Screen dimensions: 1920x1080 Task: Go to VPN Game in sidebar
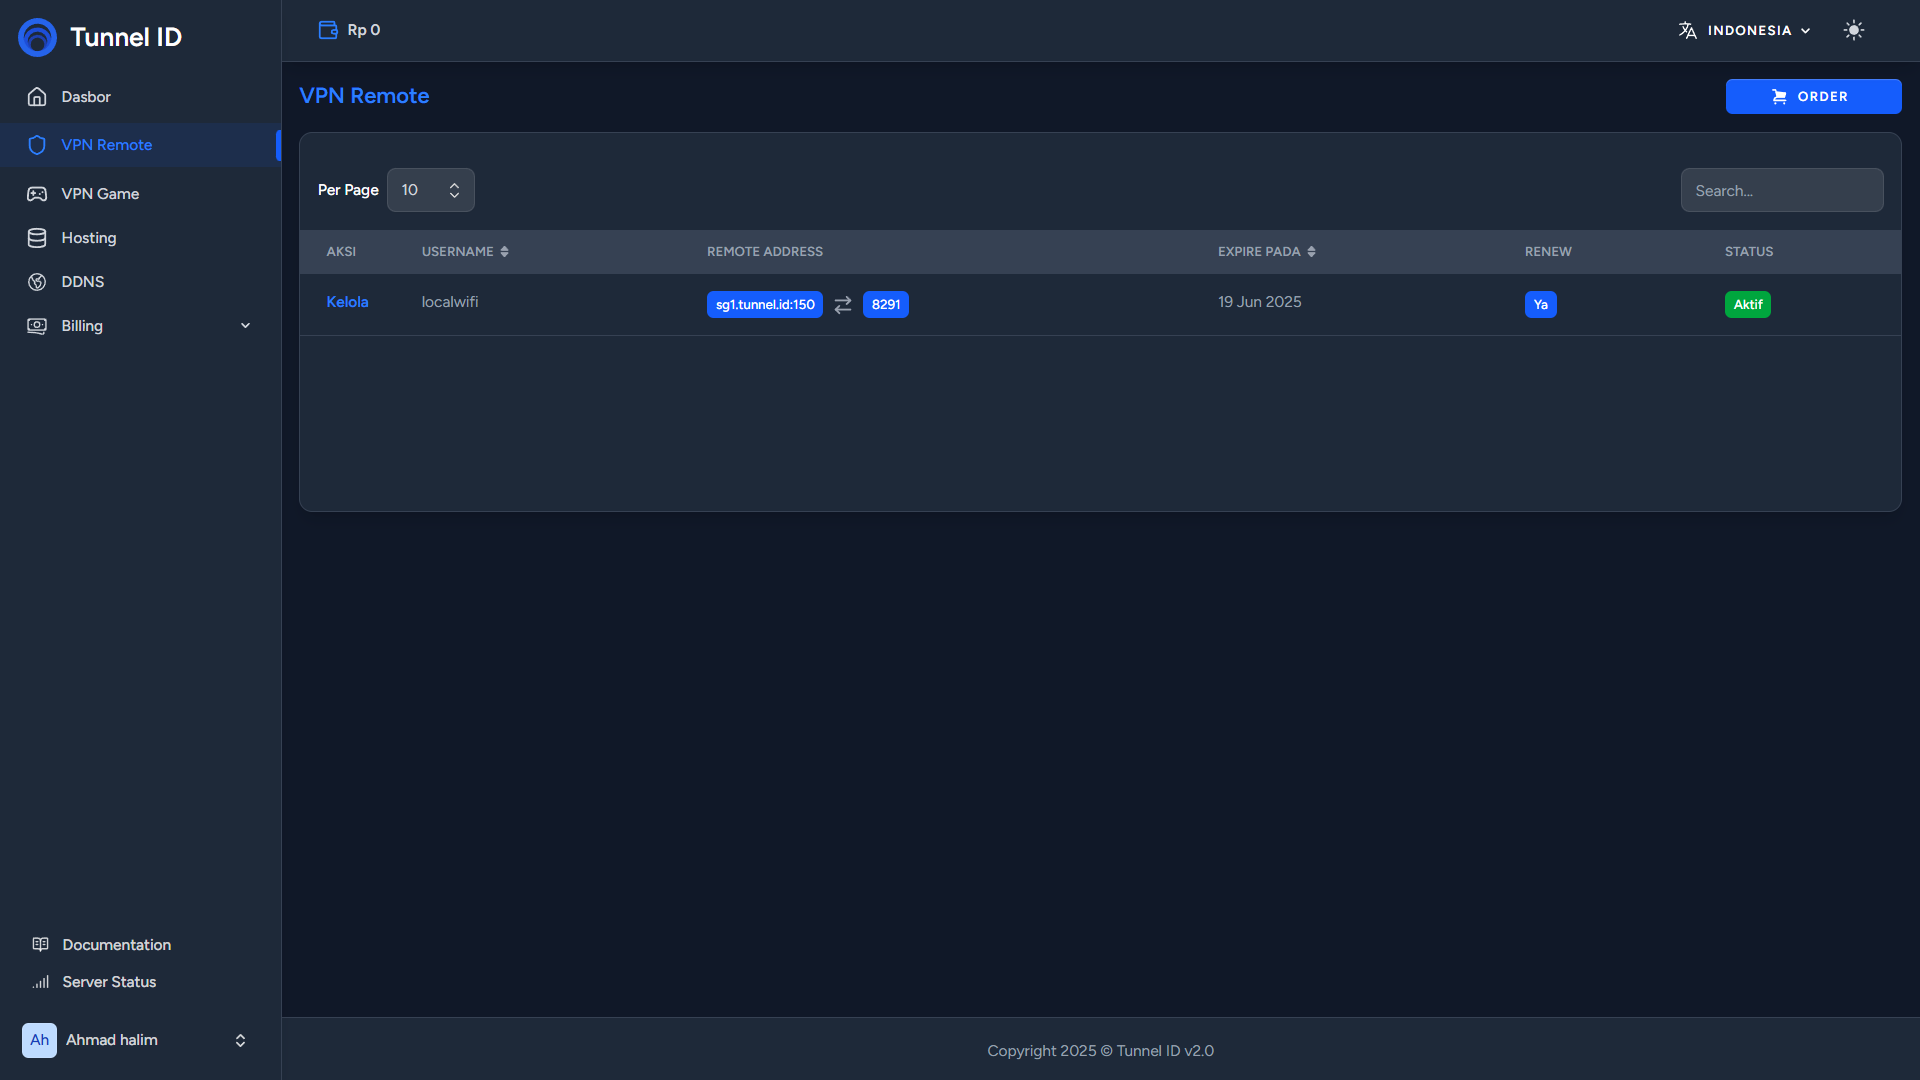pos(100,194)
